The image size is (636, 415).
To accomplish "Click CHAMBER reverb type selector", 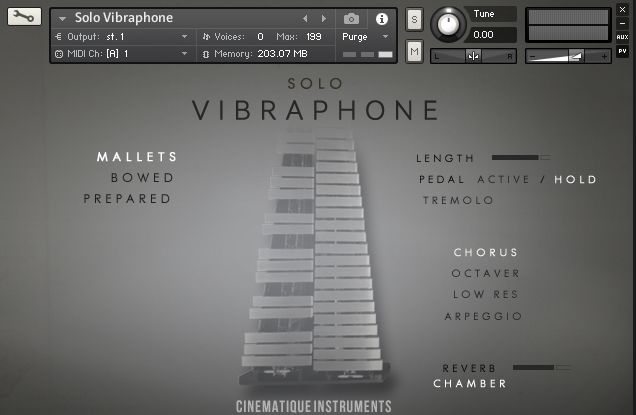I will [x=470, y=383].
